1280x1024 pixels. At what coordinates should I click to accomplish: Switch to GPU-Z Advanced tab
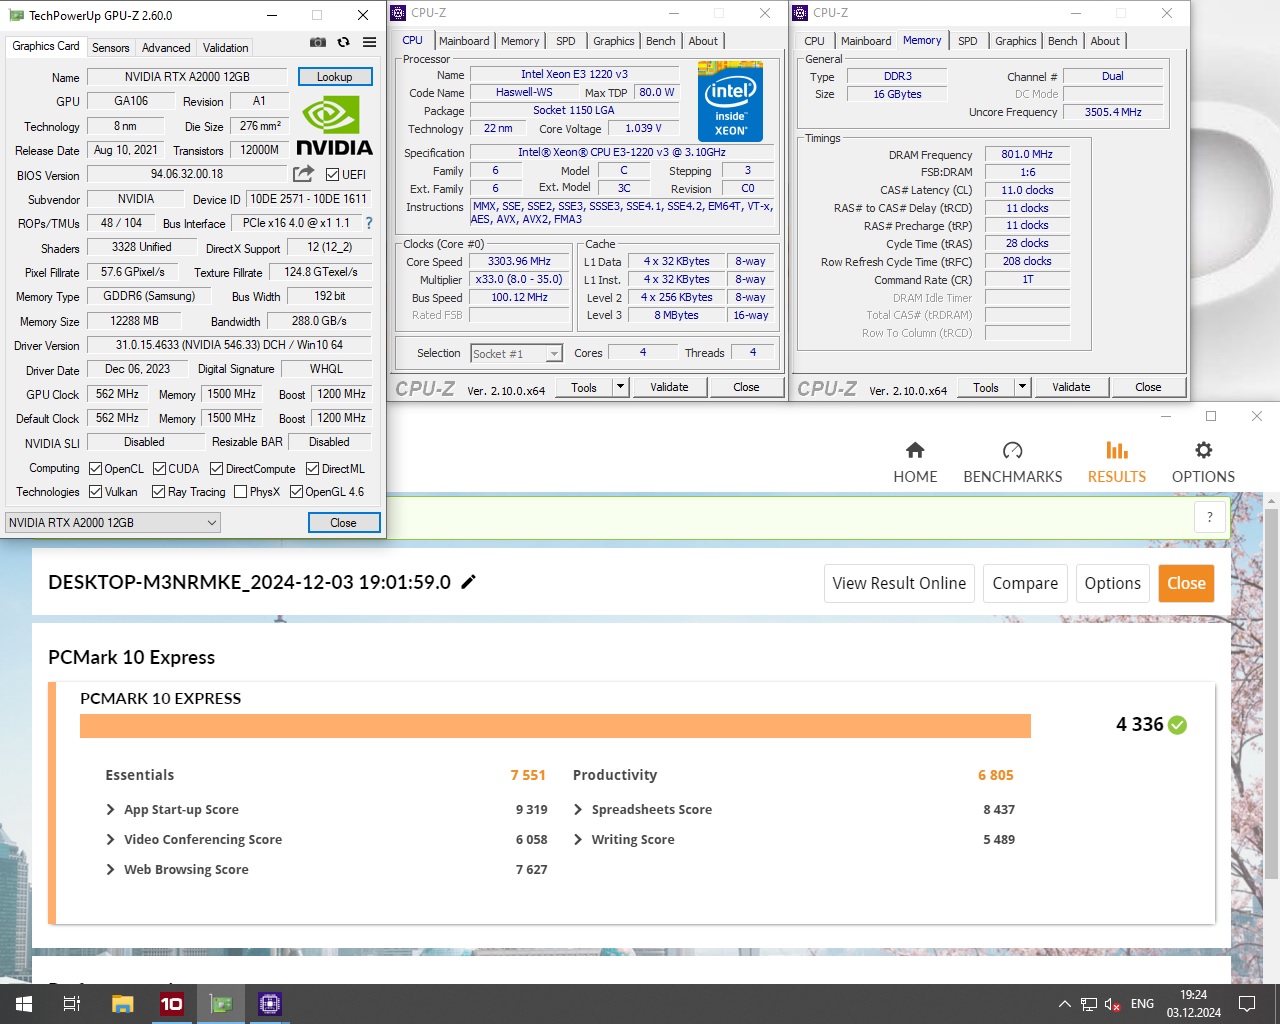166,47
